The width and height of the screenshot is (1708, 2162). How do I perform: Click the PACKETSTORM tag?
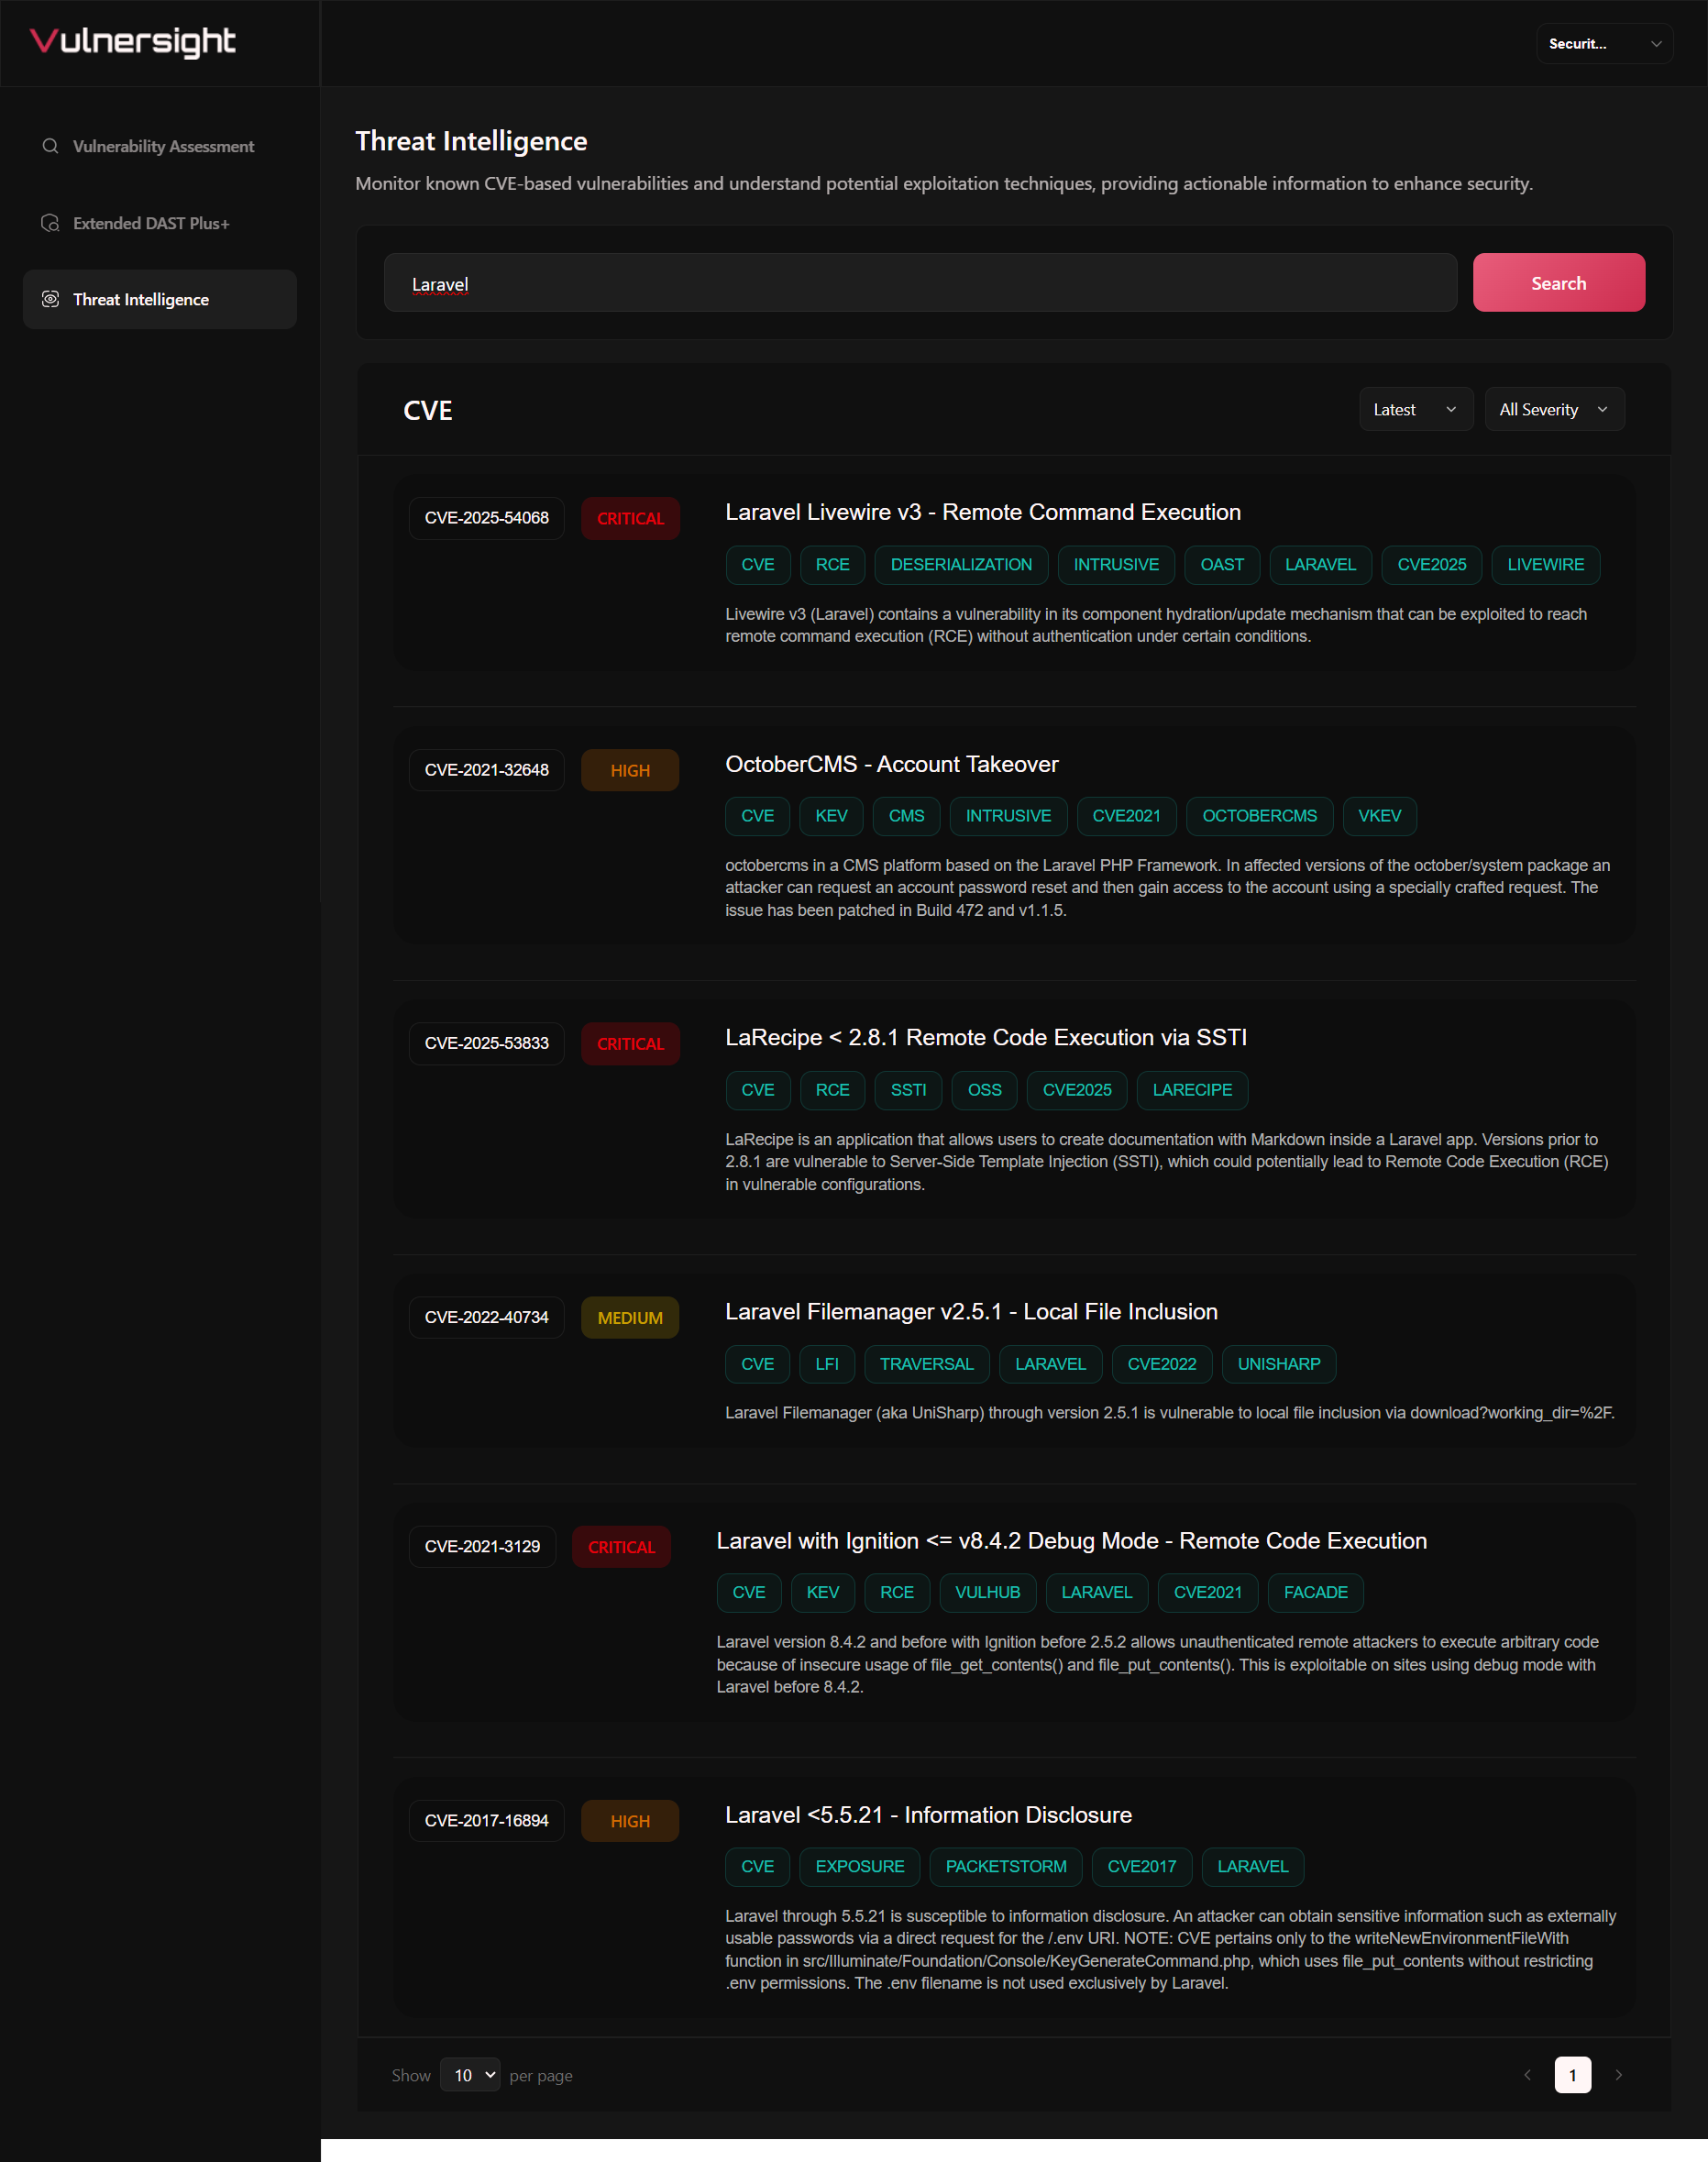[1005, 1866]
